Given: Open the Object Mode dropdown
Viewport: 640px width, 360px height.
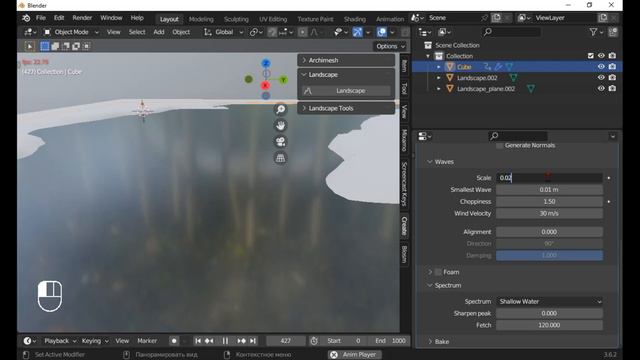Looking at the screenshot, I should click(71, 32).
